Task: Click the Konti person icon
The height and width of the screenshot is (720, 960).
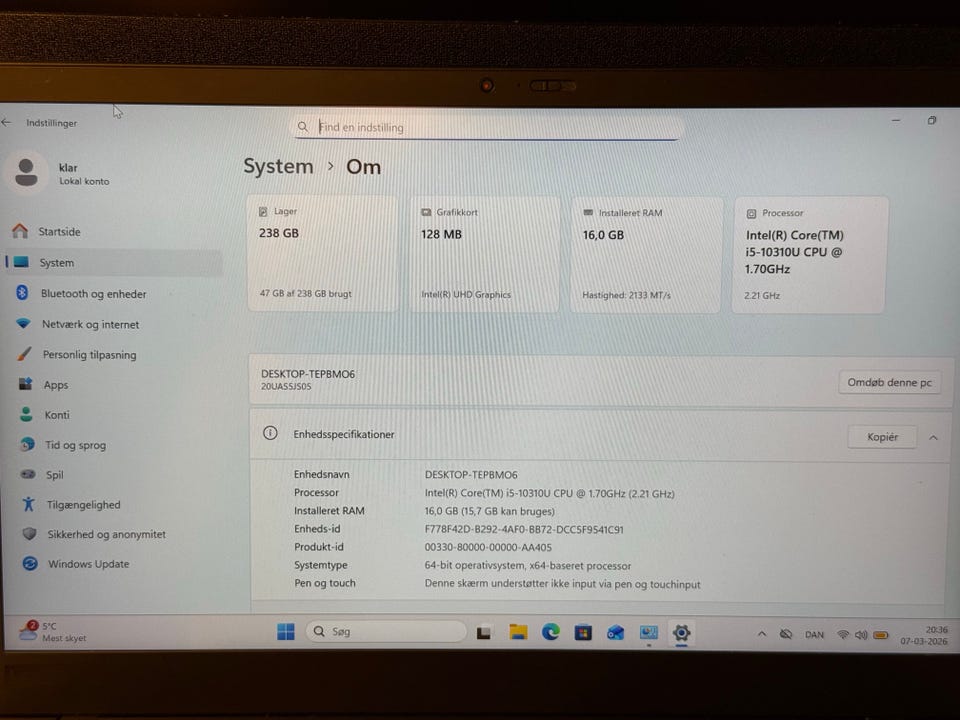Action: pos(26,414)
